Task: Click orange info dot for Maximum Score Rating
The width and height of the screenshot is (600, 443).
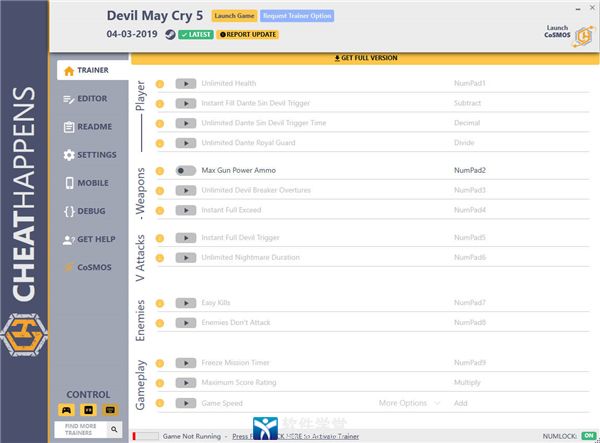Action: pyautogui.click(x=160, y=383)
